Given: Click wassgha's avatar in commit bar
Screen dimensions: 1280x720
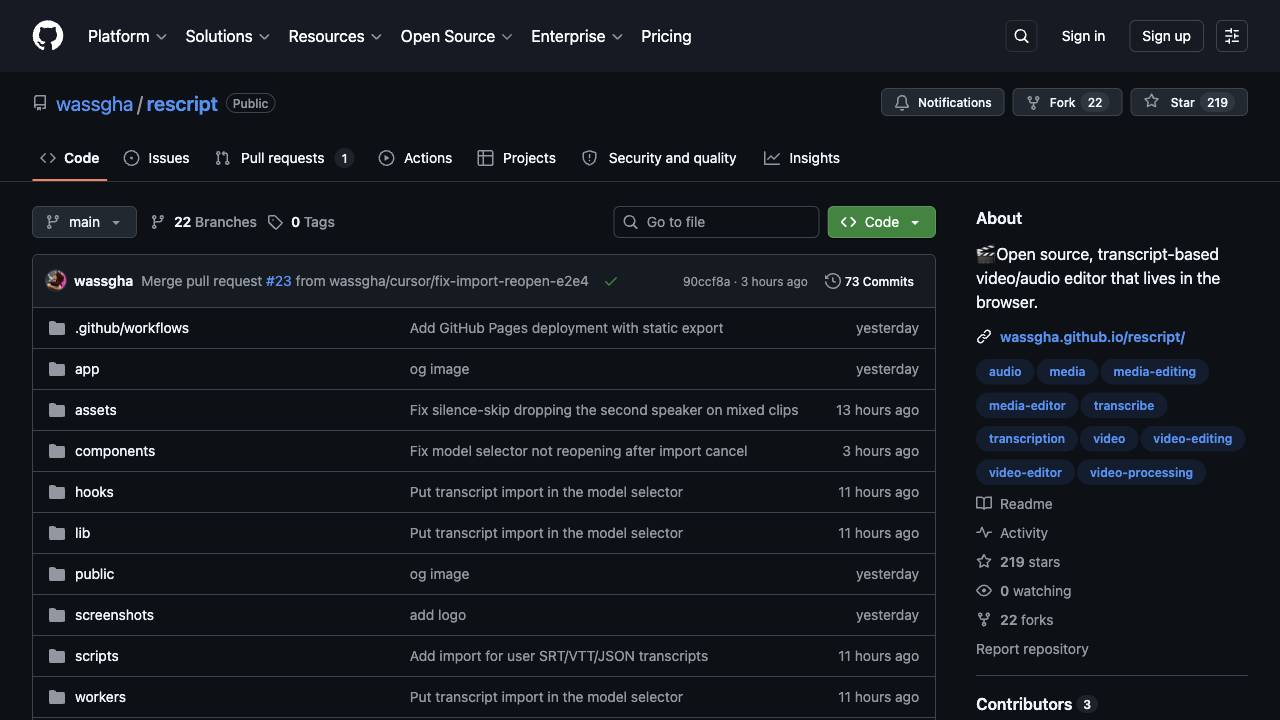Looking at the screenshot, I should pyautogui.click(x=56, y=281).
